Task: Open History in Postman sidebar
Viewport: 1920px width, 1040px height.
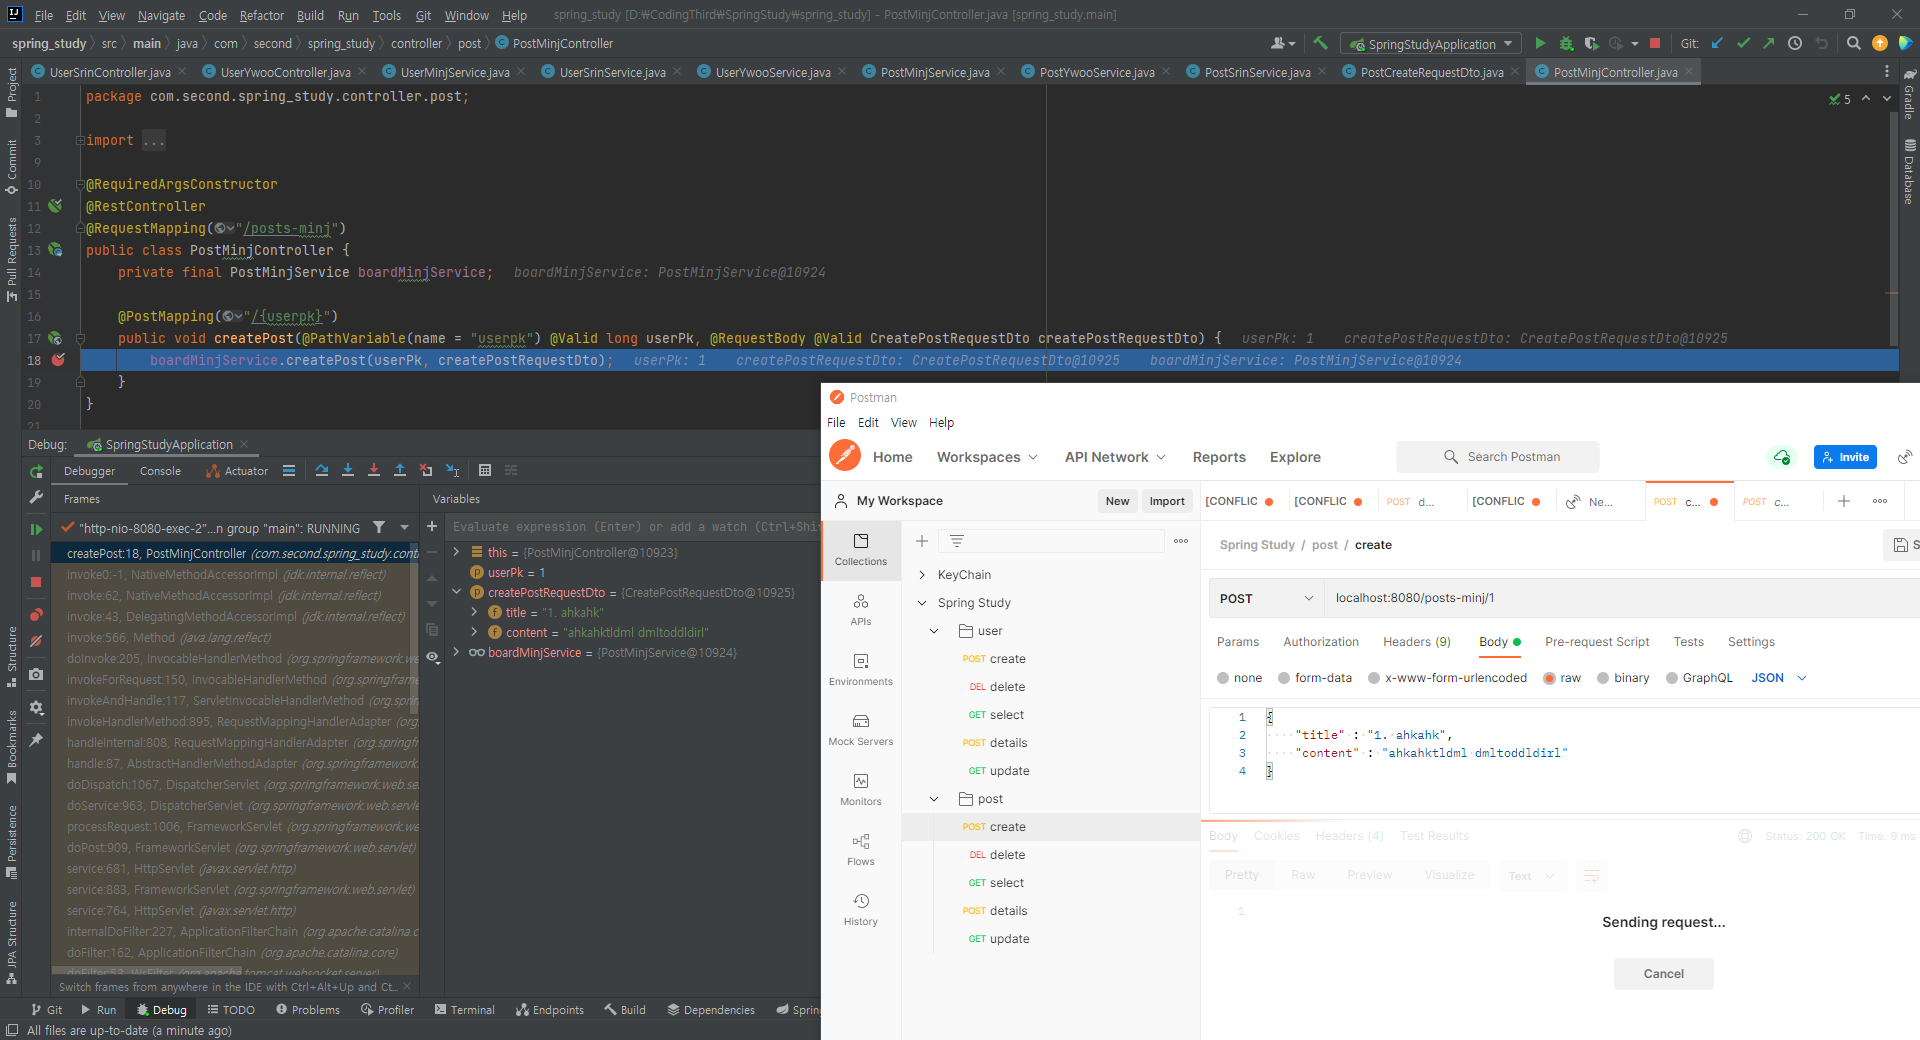Action: coord(861,909)
